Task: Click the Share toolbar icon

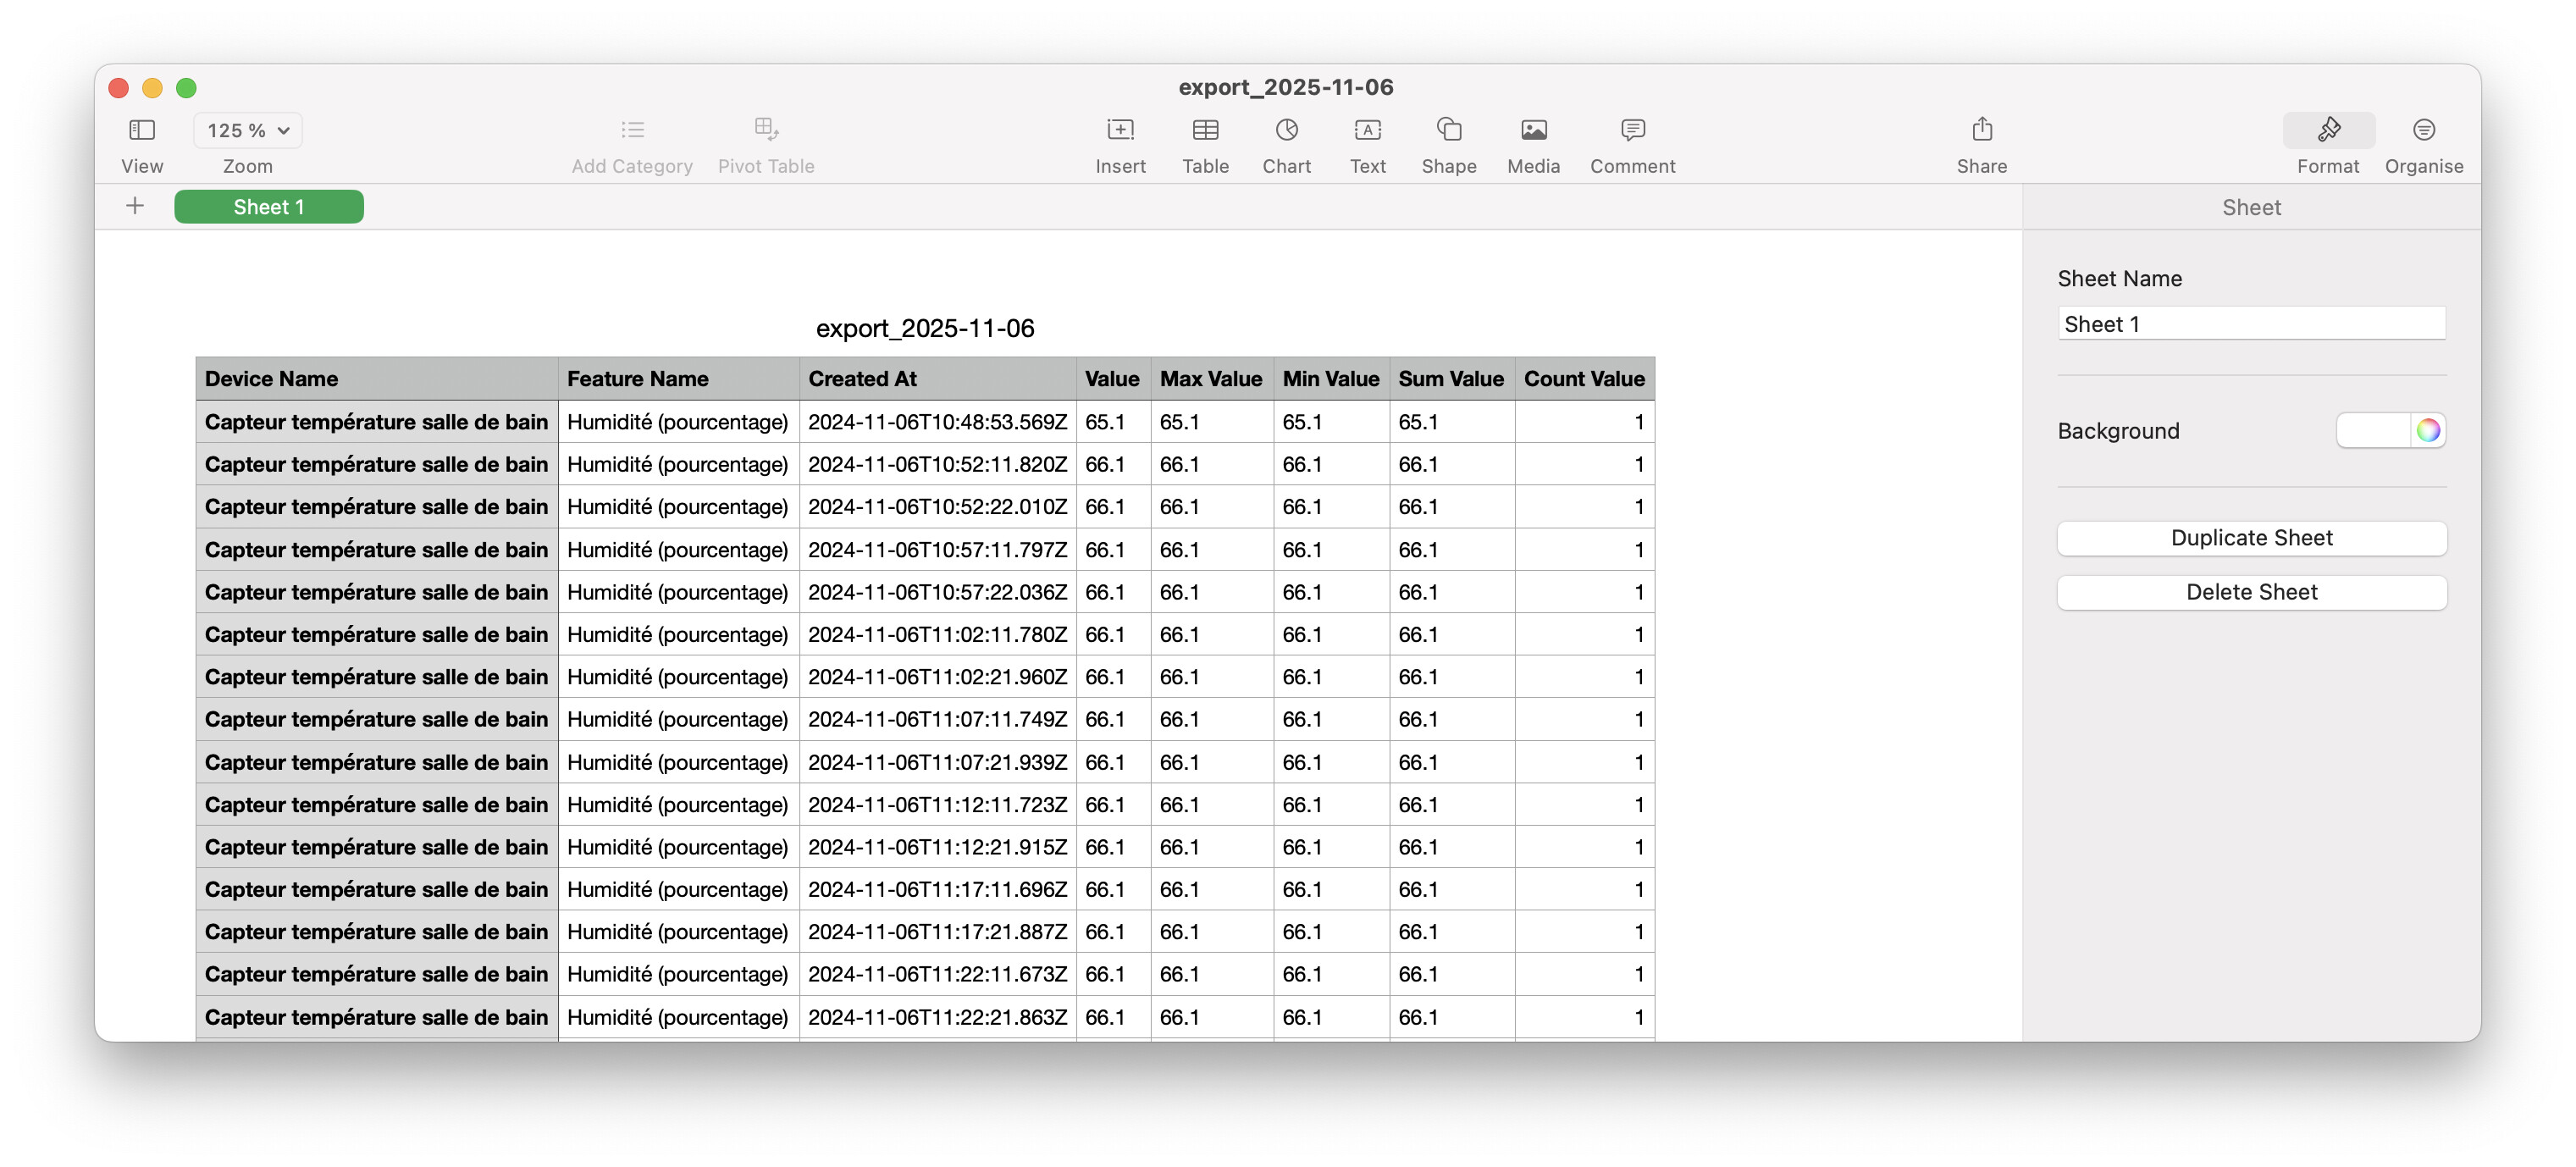Action: pos(1981,130)
